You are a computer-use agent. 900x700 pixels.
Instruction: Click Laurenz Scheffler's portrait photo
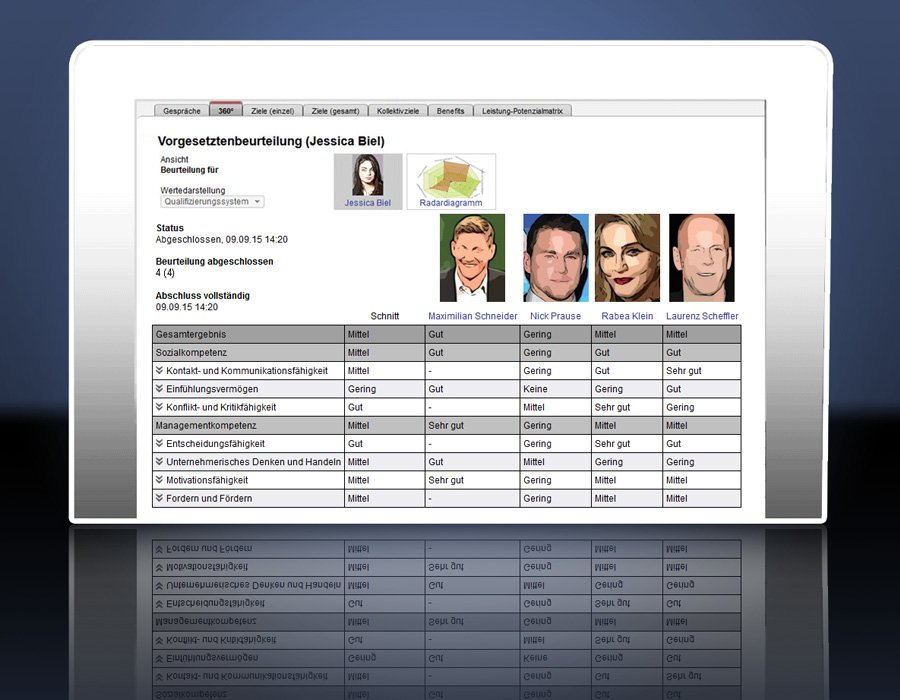[700, 257]
